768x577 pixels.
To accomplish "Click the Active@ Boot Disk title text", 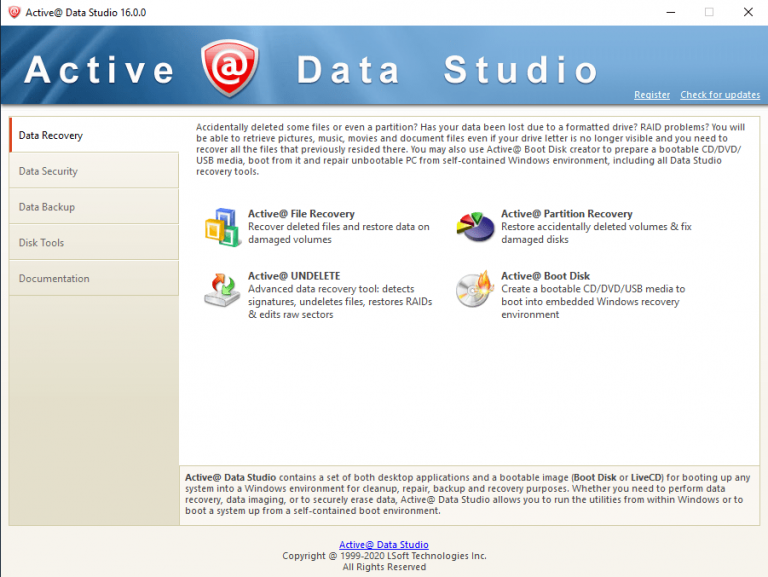I will click(x=545, y=276).
